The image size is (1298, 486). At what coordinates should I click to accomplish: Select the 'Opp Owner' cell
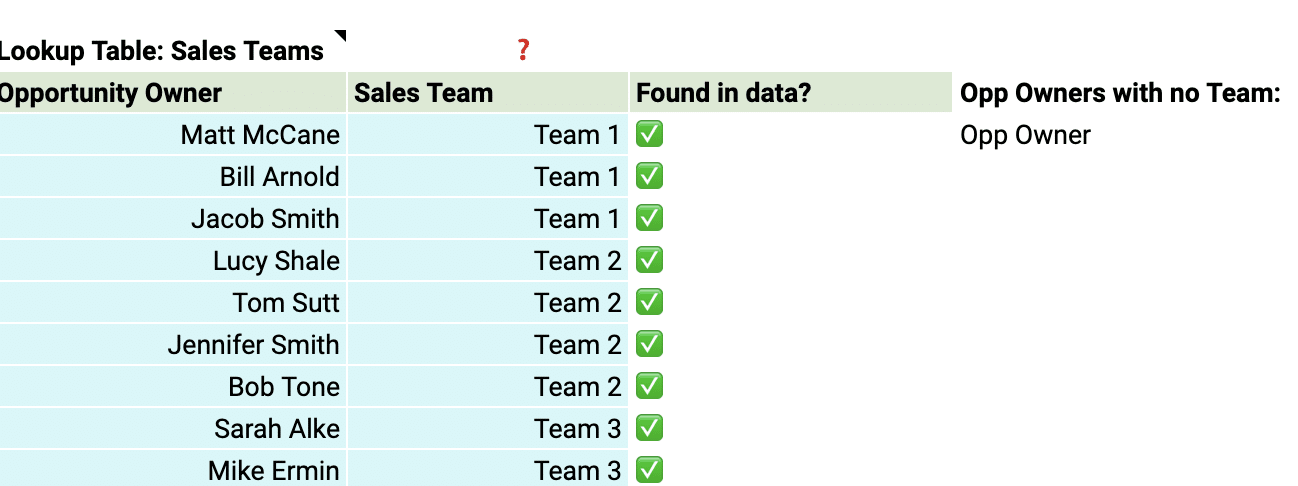(1025, 135)
